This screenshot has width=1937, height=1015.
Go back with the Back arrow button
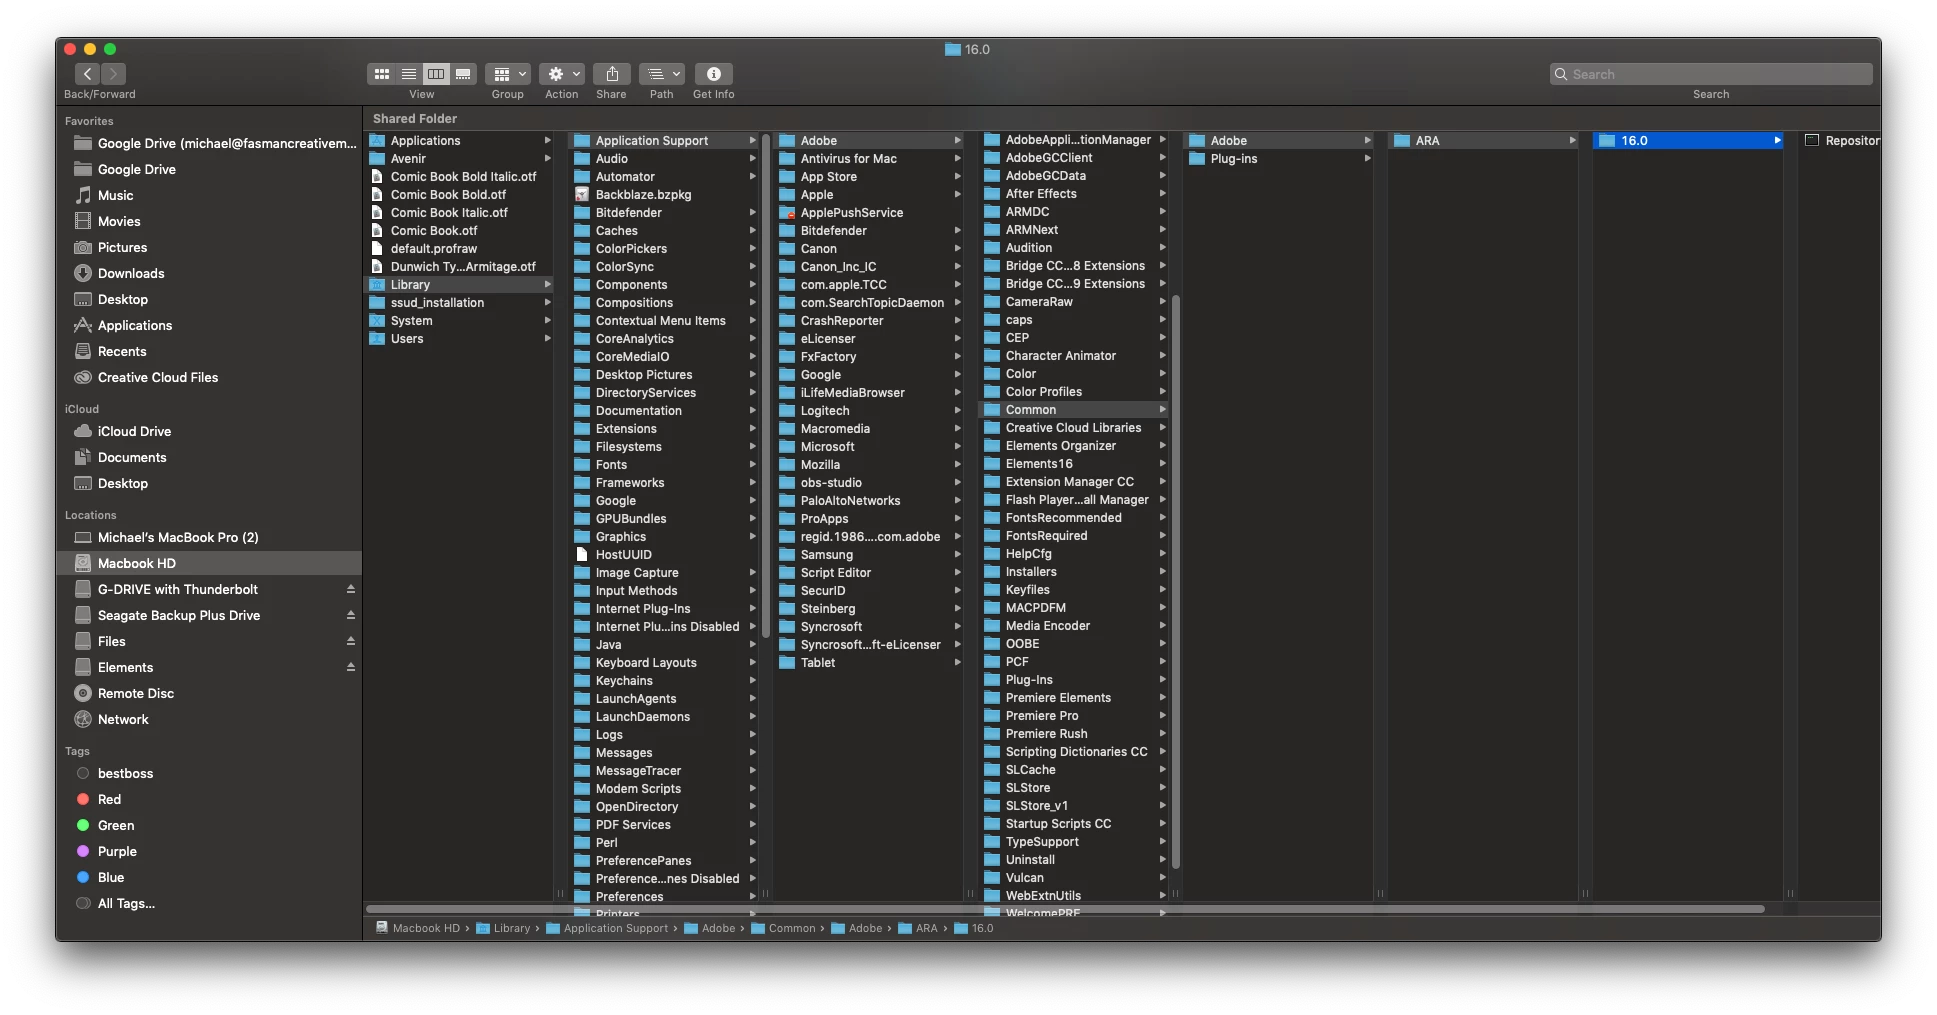(x=87, y=74)
